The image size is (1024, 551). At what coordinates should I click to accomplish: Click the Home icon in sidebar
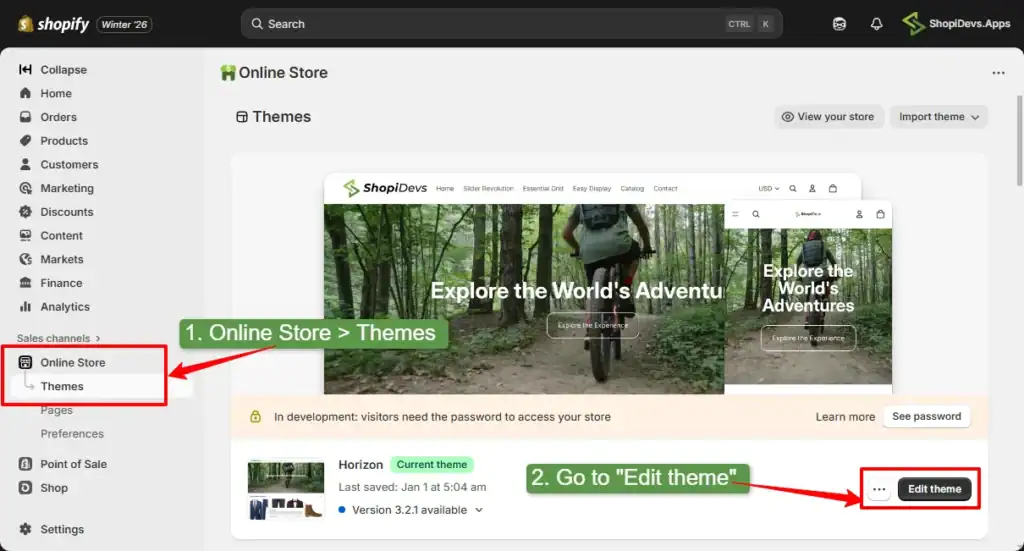(25, 93)
